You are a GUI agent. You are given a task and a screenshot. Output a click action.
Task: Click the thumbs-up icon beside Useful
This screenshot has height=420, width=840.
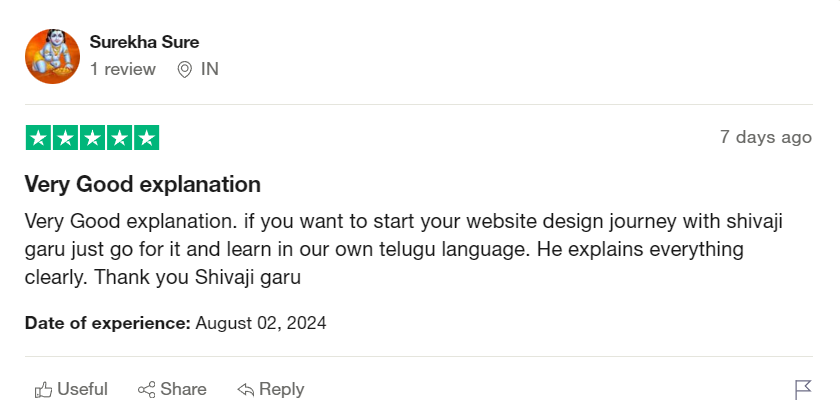43,389
